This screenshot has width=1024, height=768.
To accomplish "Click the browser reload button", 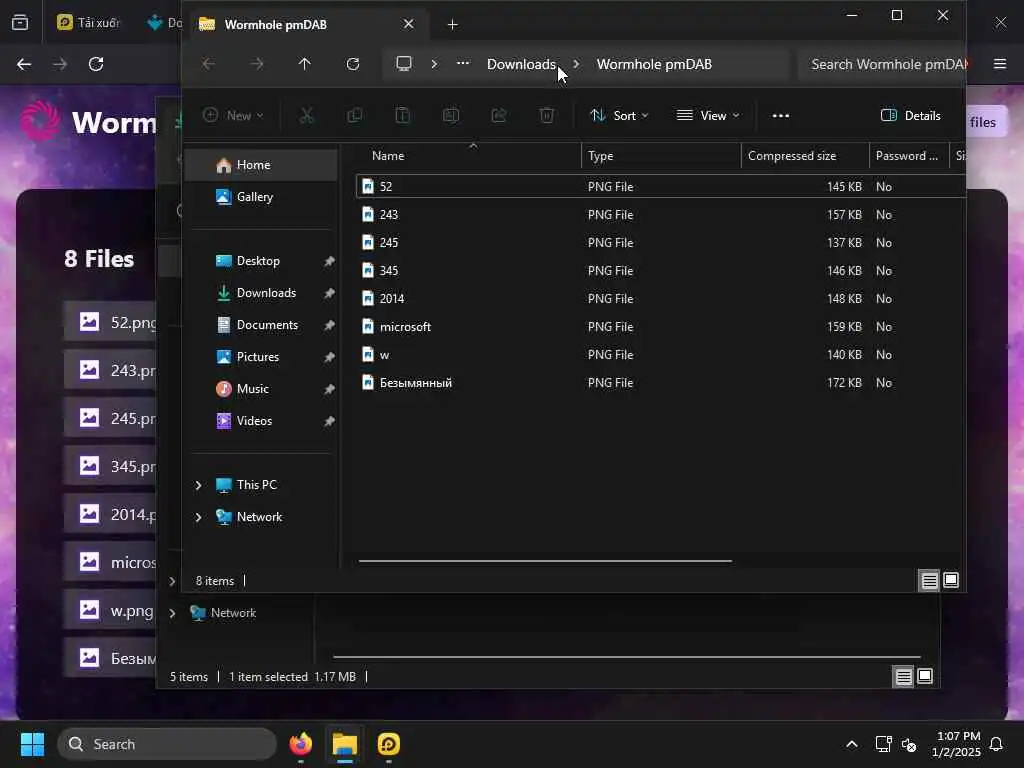I will 96,64.
